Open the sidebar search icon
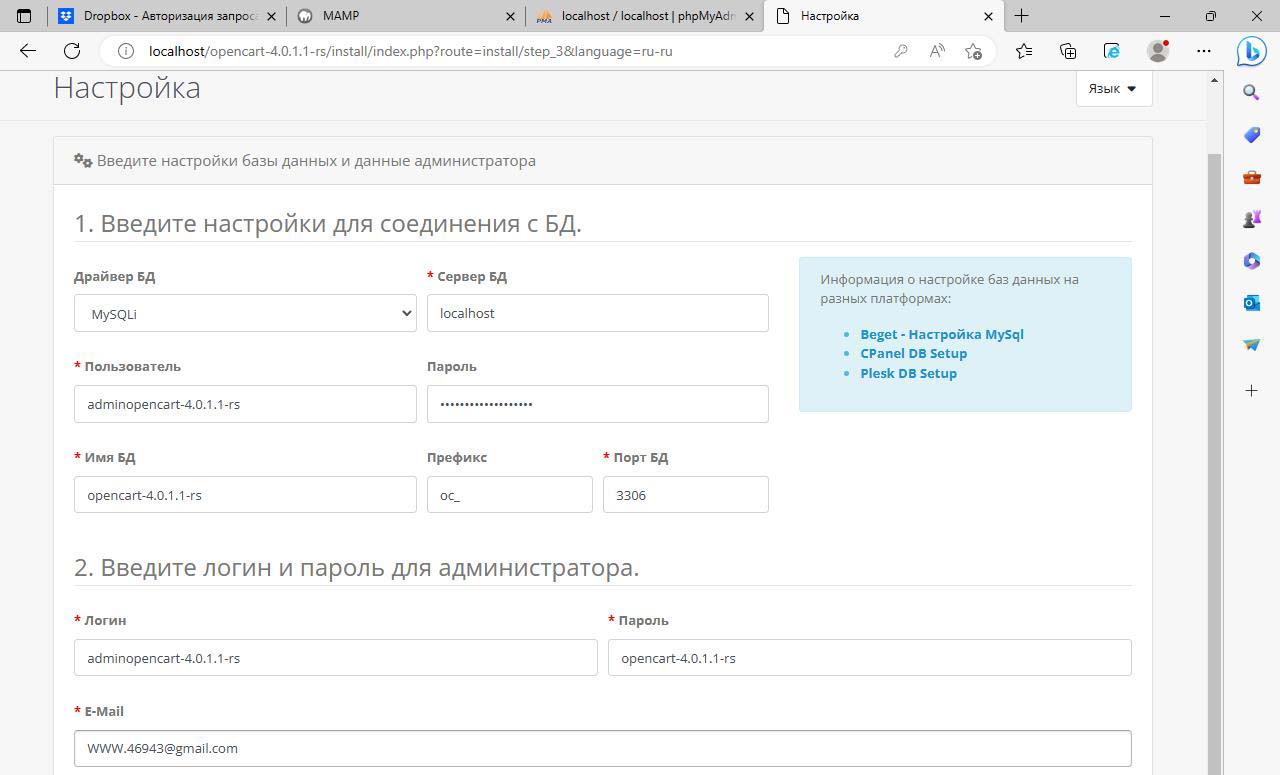Image resolution: width=1280 pixels, height=775 pixels. [1251, 93]
